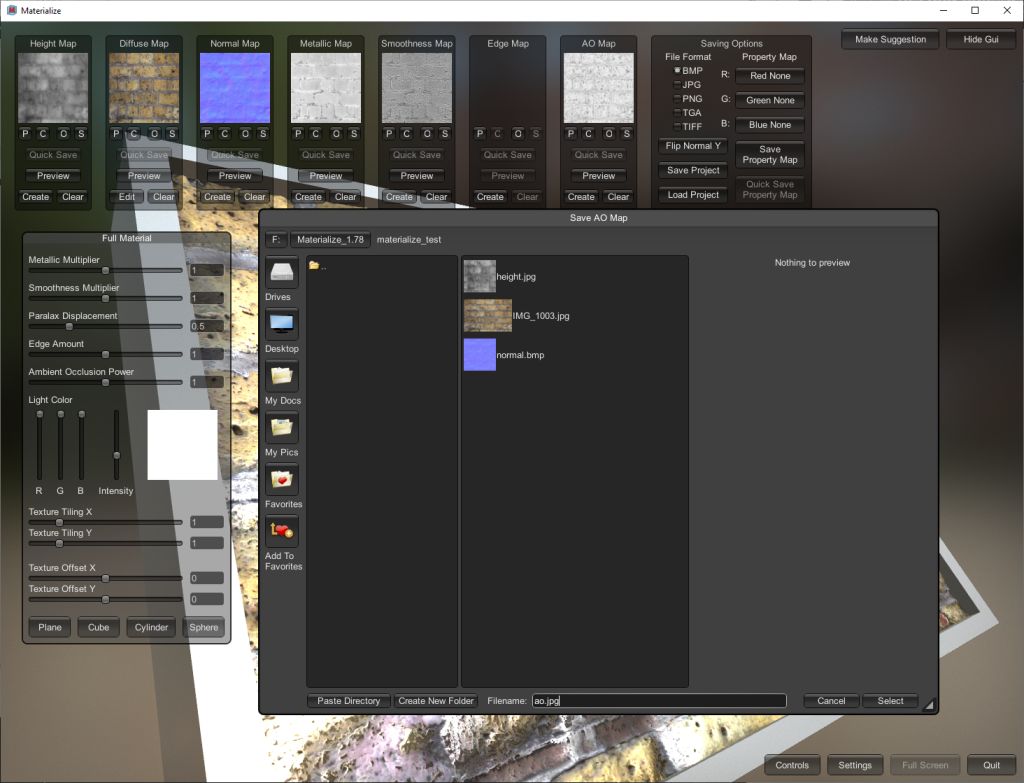The image size is (1024, 783).
Task: Click the AO Map C button
Action: (588, 134)
